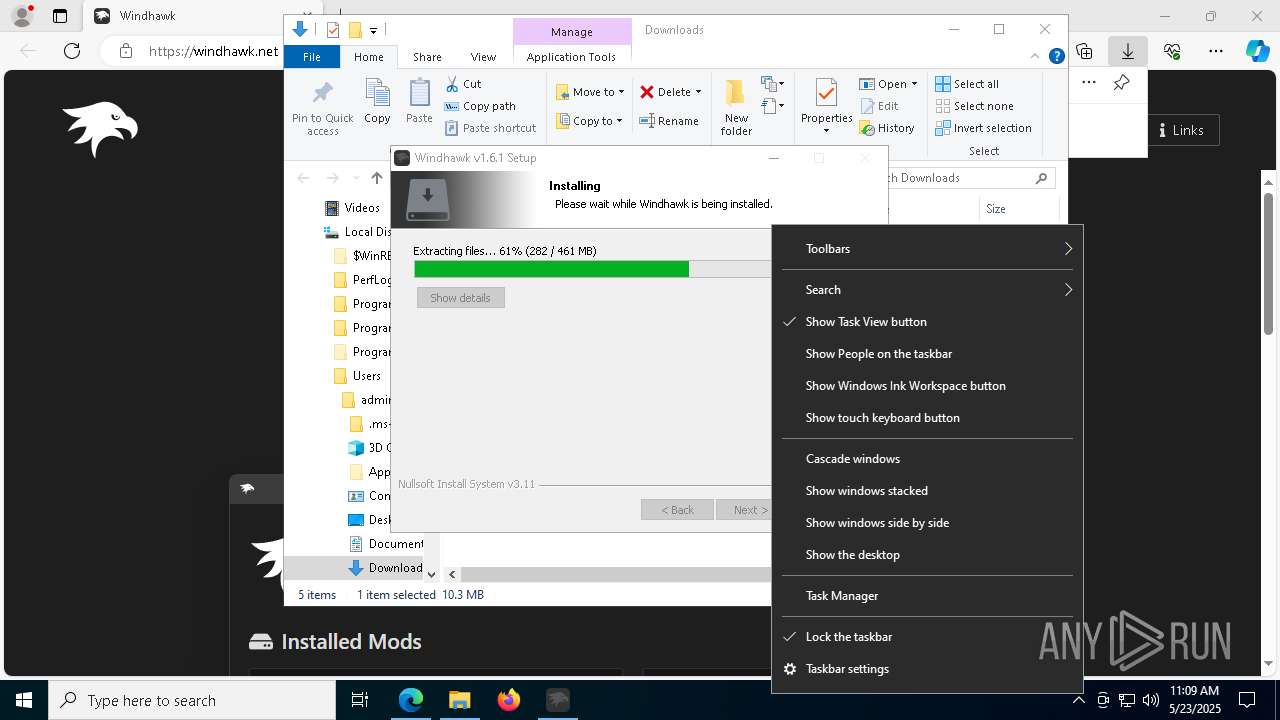Open the Move to dropdown
1280x720 pixels.
pos(590,92)
